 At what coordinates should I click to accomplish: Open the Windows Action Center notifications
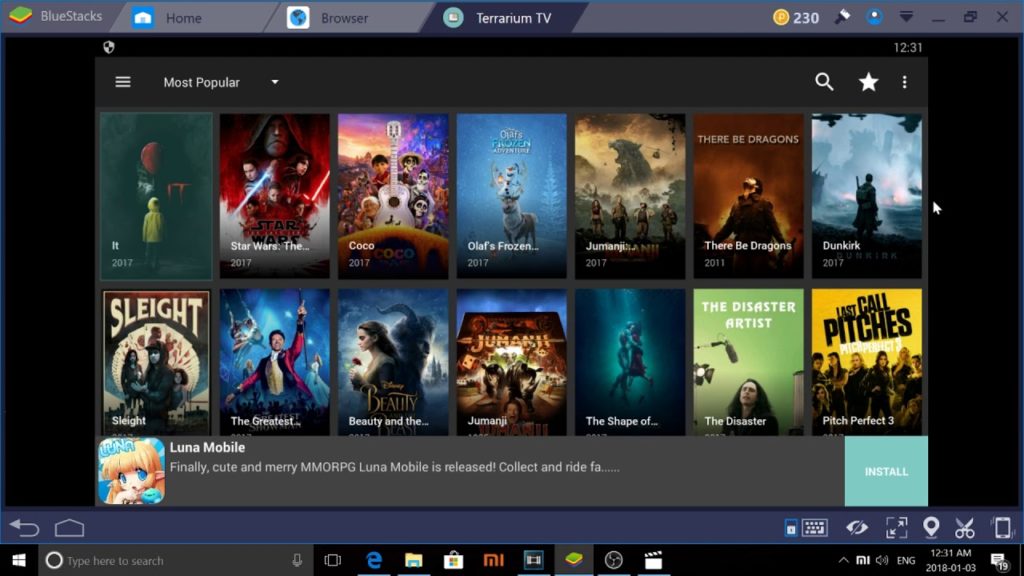pos(999,560)
